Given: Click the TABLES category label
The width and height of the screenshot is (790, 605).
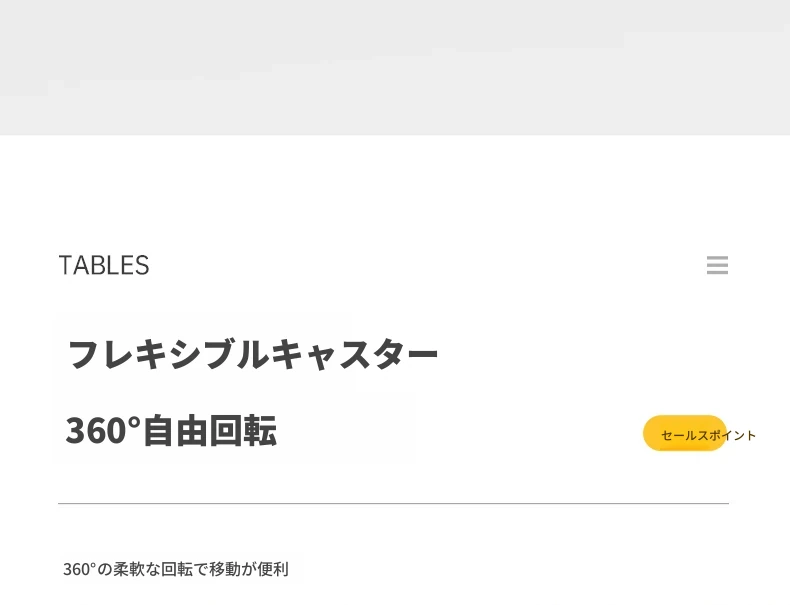Looking at the screenshot, I should [x=104, y=265].
